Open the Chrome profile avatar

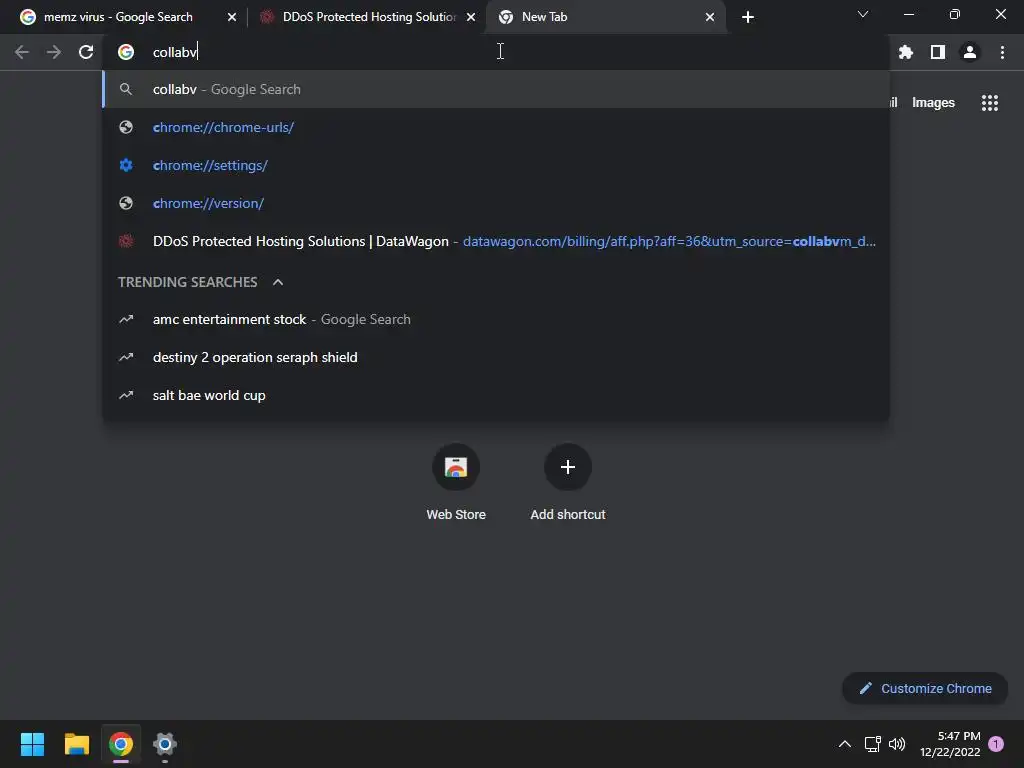point(970,52)
